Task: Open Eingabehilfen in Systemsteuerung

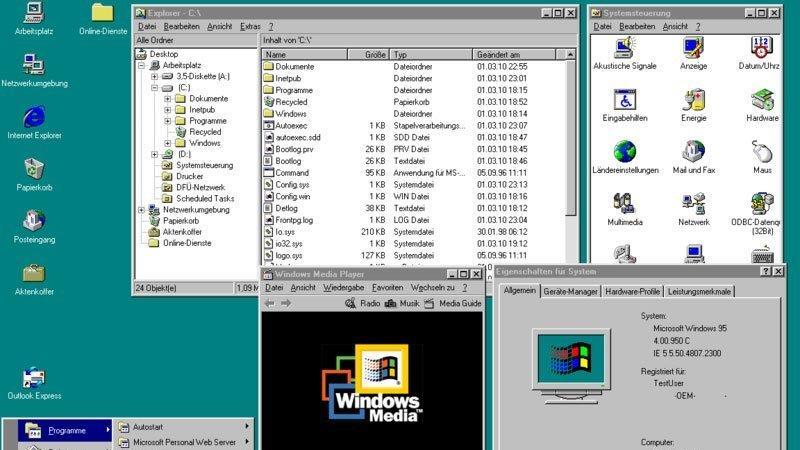Action: click(624, 105)
